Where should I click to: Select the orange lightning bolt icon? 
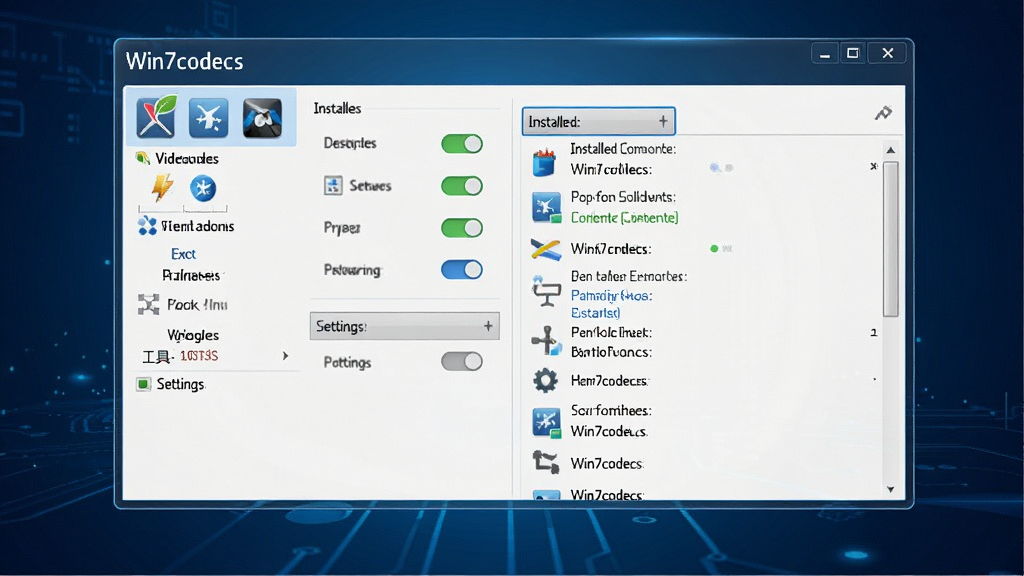point(162,187)
